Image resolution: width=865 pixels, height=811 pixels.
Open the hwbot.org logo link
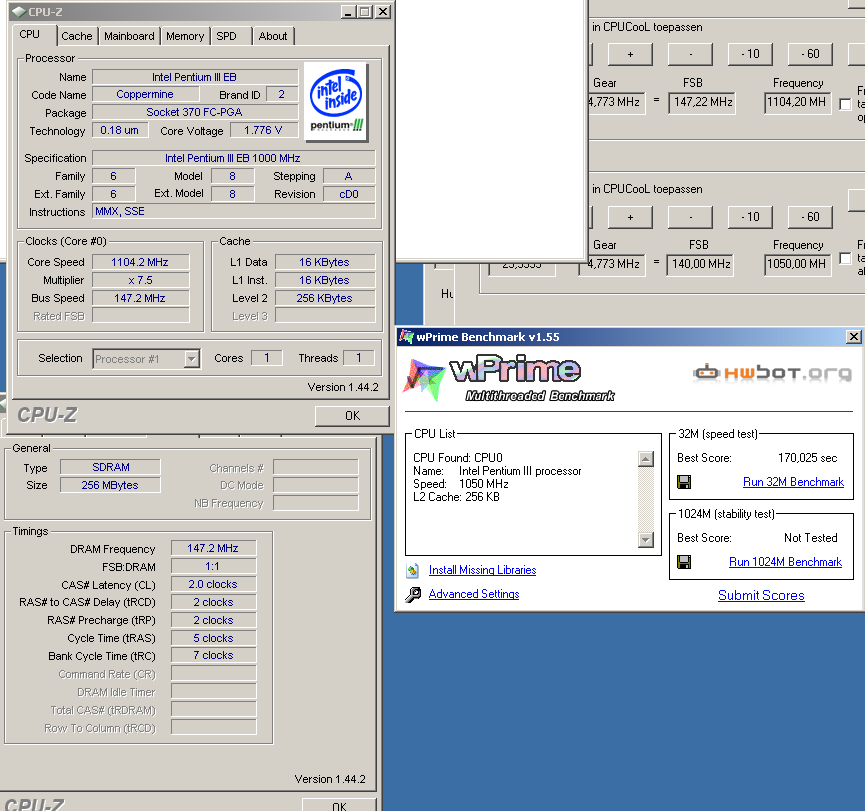[x=772, y=373]
